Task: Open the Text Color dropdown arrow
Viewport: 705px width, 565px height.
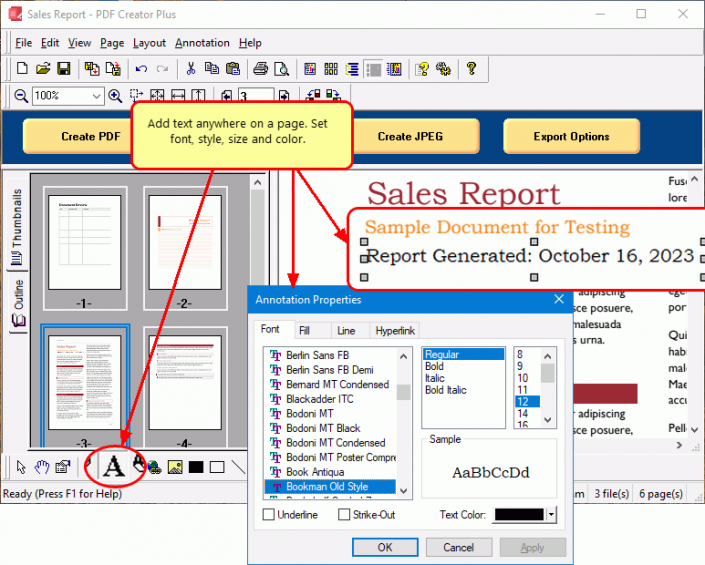Action: (x=551, y=514)
